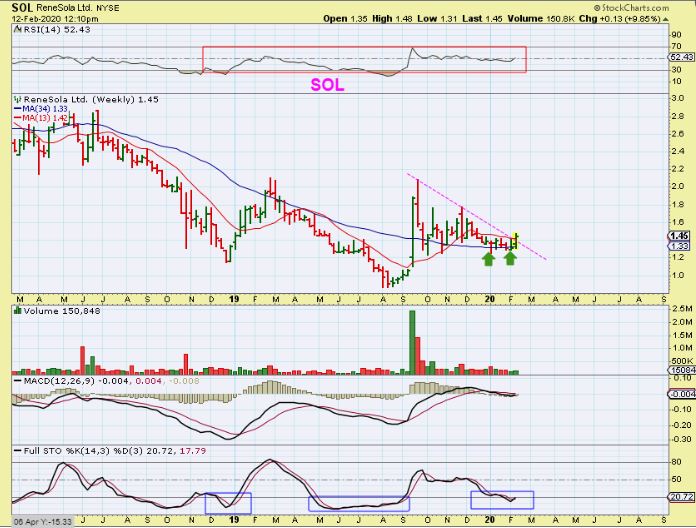Viewport: 696px width, 528px height.
Task: Click the 06 Apr Y:-15.33 readout
Action: (42, 521)
